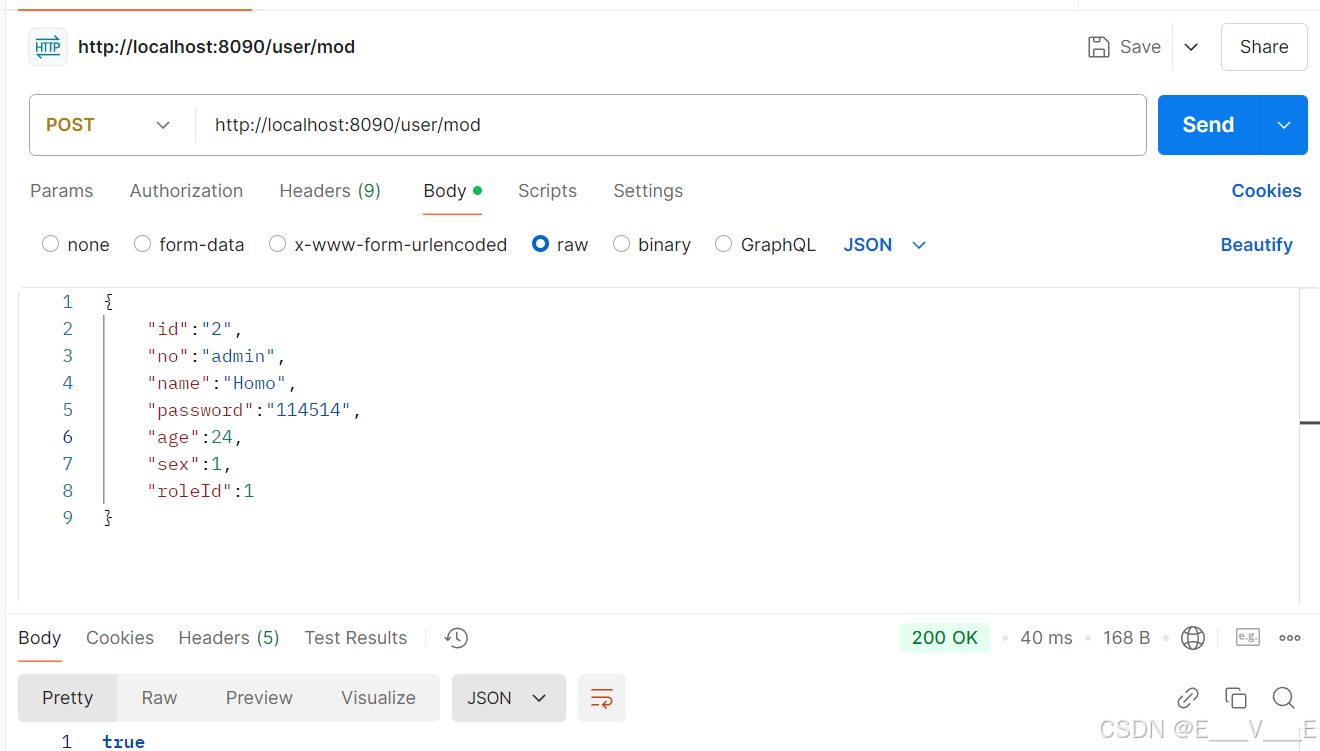Screen dimensions: 1320x751
Task: Select the GraphQL body radio button
Action: coord(723,244)
